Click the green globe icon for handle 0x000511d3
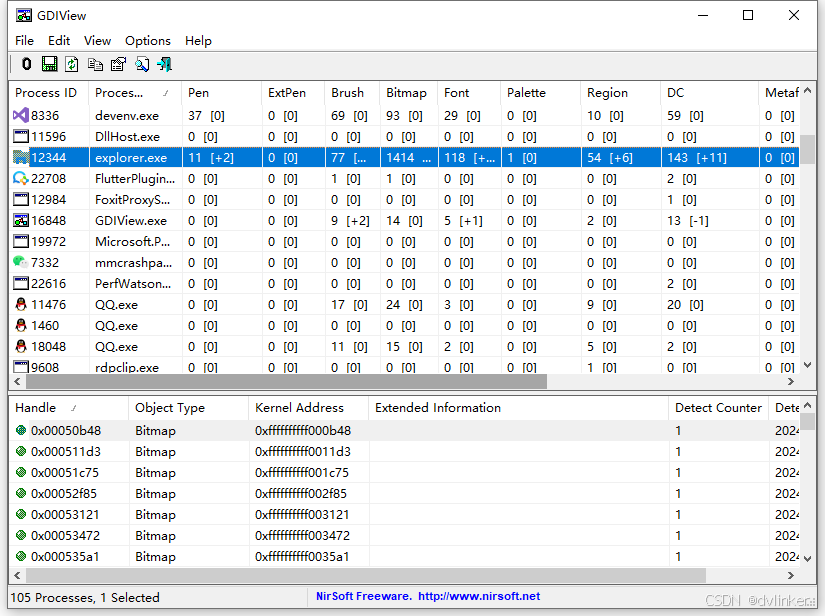 click(21, 451)
